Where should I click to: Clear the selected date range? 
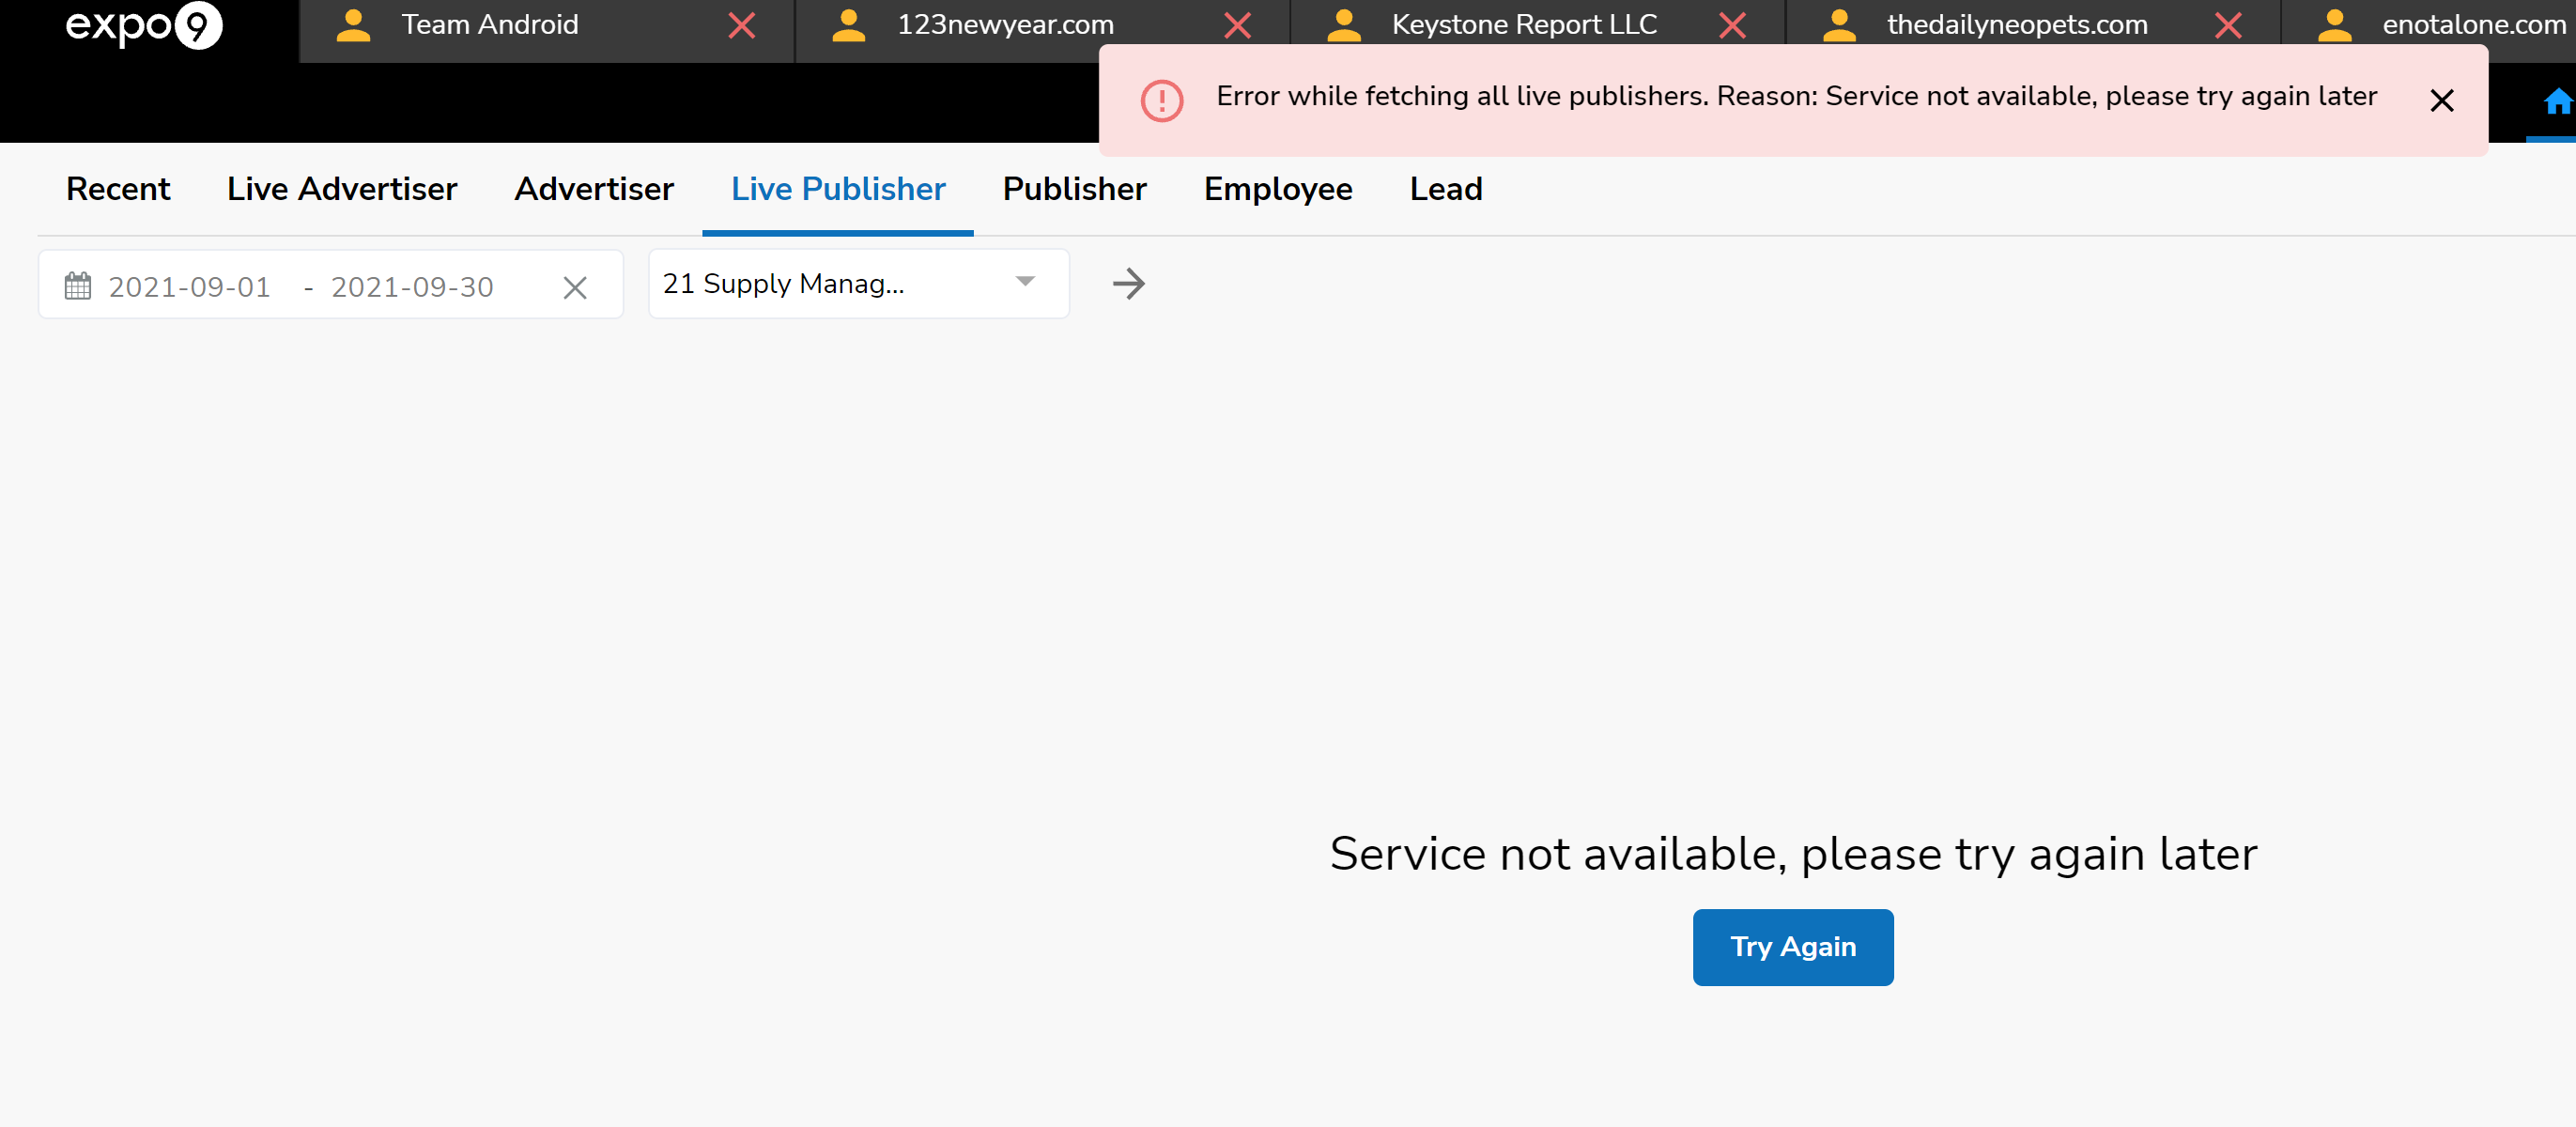(x=574, y=288)
